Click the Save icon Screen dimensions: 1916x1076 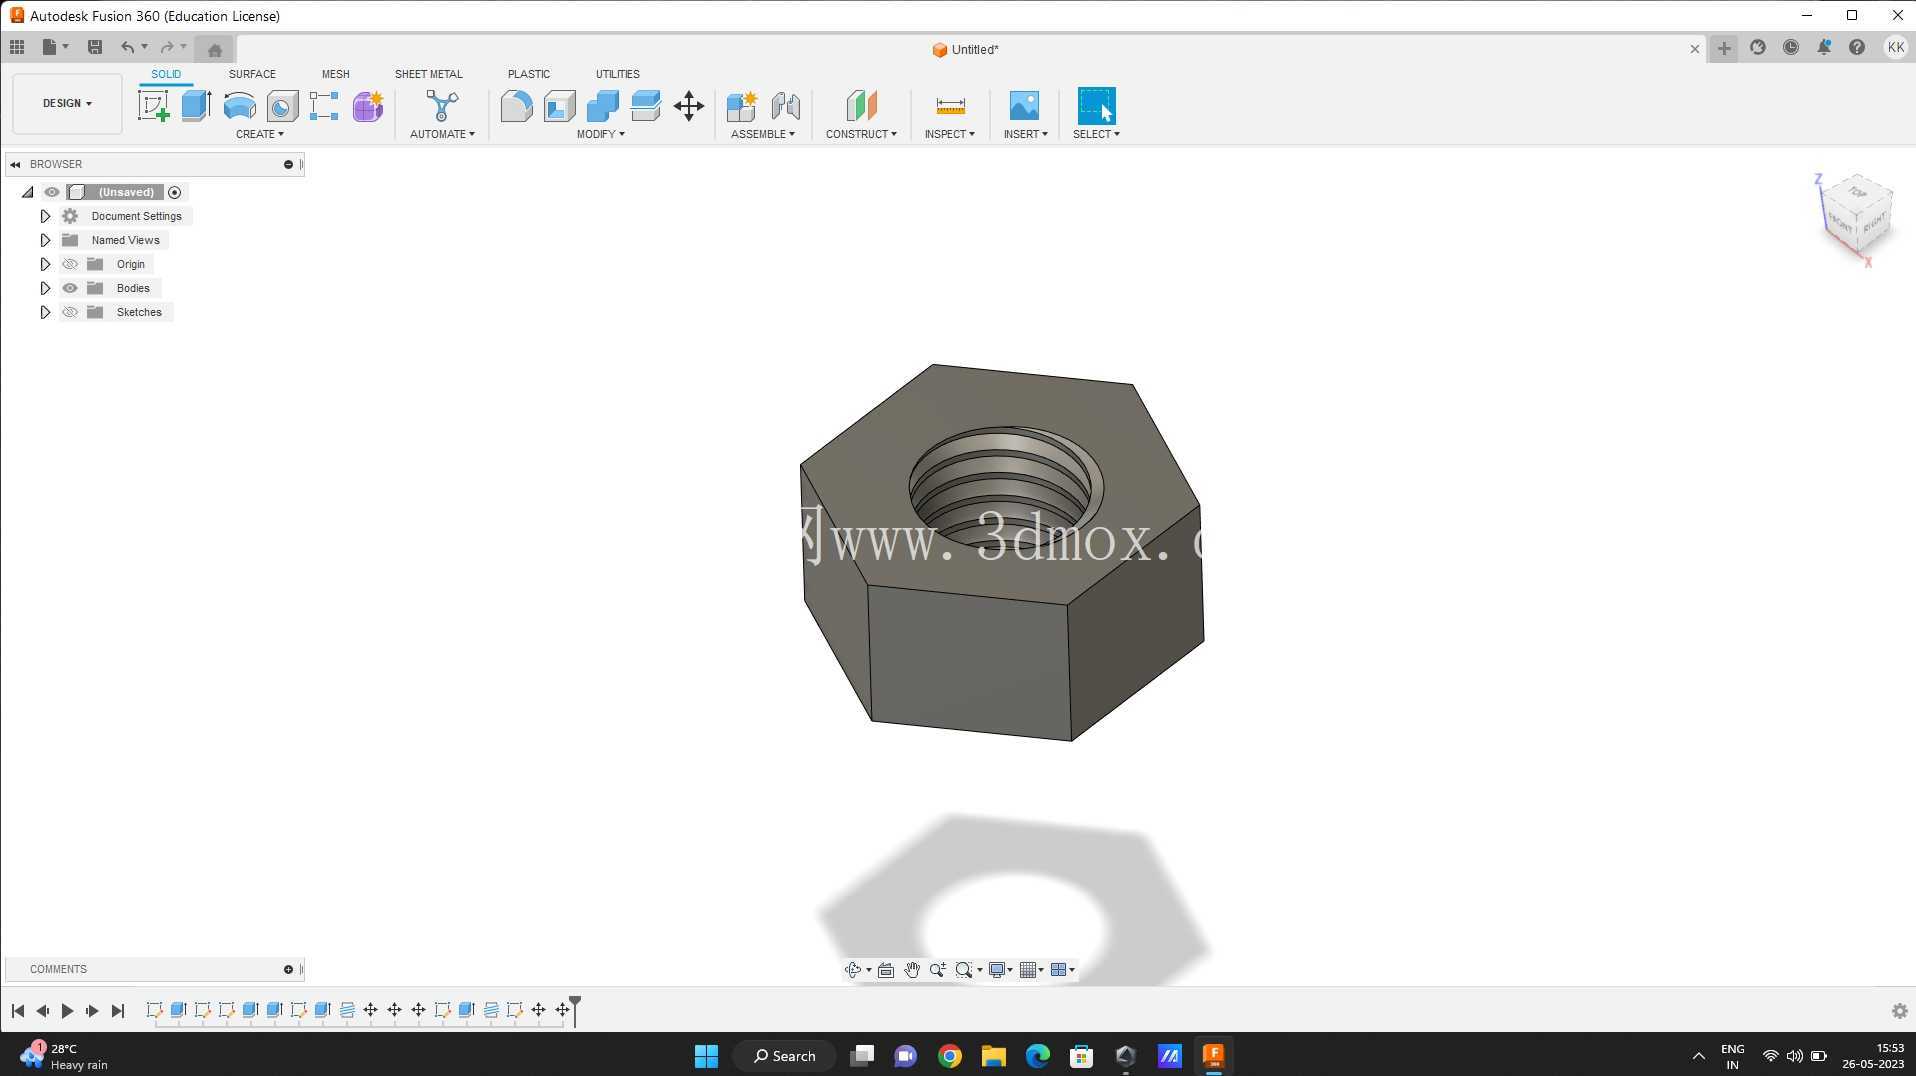(x=95, y=47)
